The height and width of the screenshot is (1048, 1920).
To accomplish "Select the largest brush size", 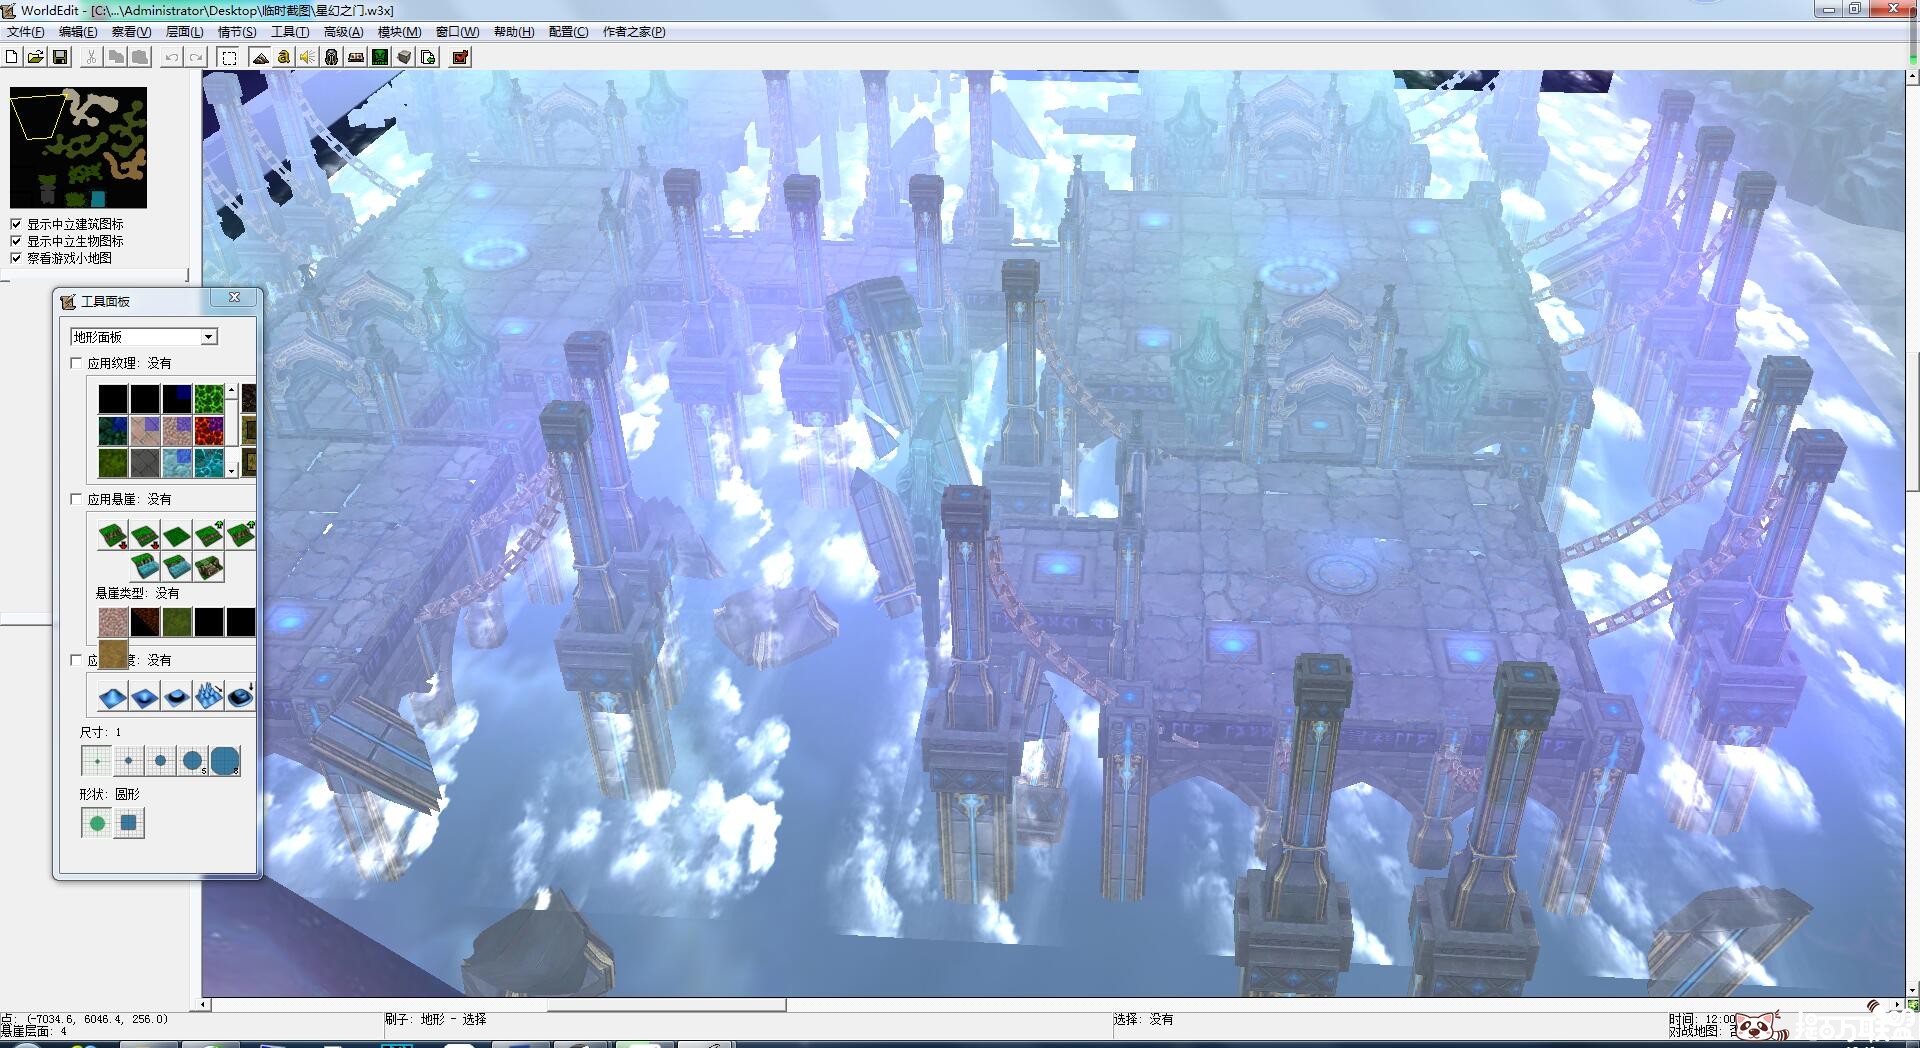I will coord(225,761).
